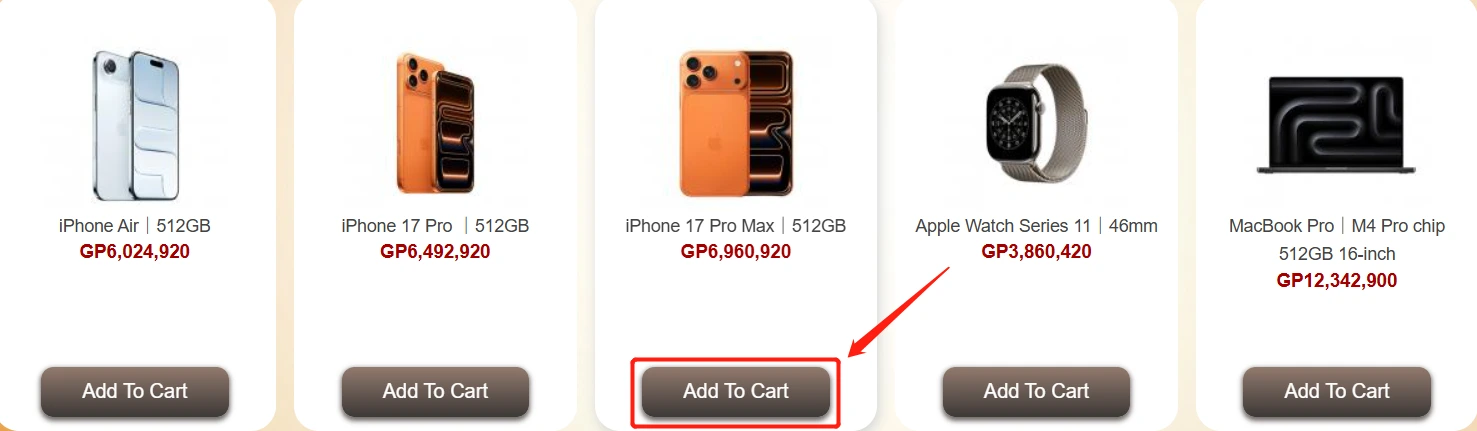Click the GP6,960,920 price label
The height and width of the screenshot is (431, 1477).
click(736, 252)
